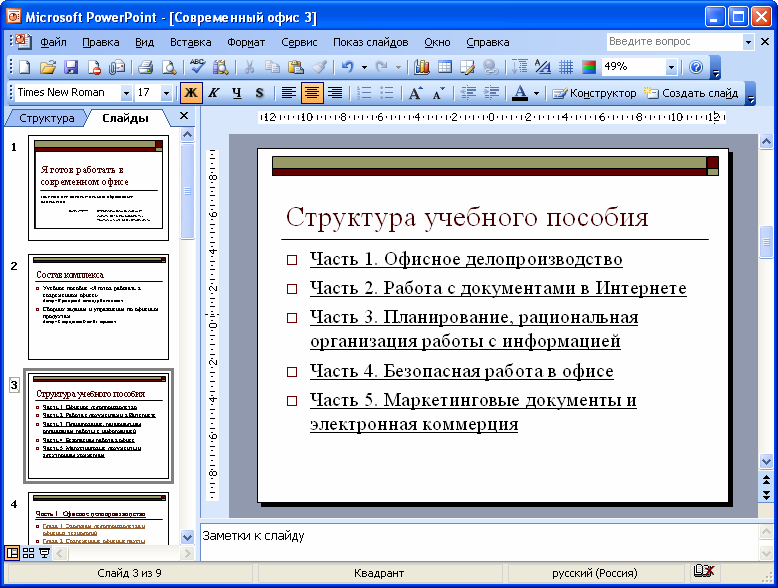The height and width of the screenshot is (588, 778).
Task: Toggle underline (Ч) formatting
Action: coord(237,93)
